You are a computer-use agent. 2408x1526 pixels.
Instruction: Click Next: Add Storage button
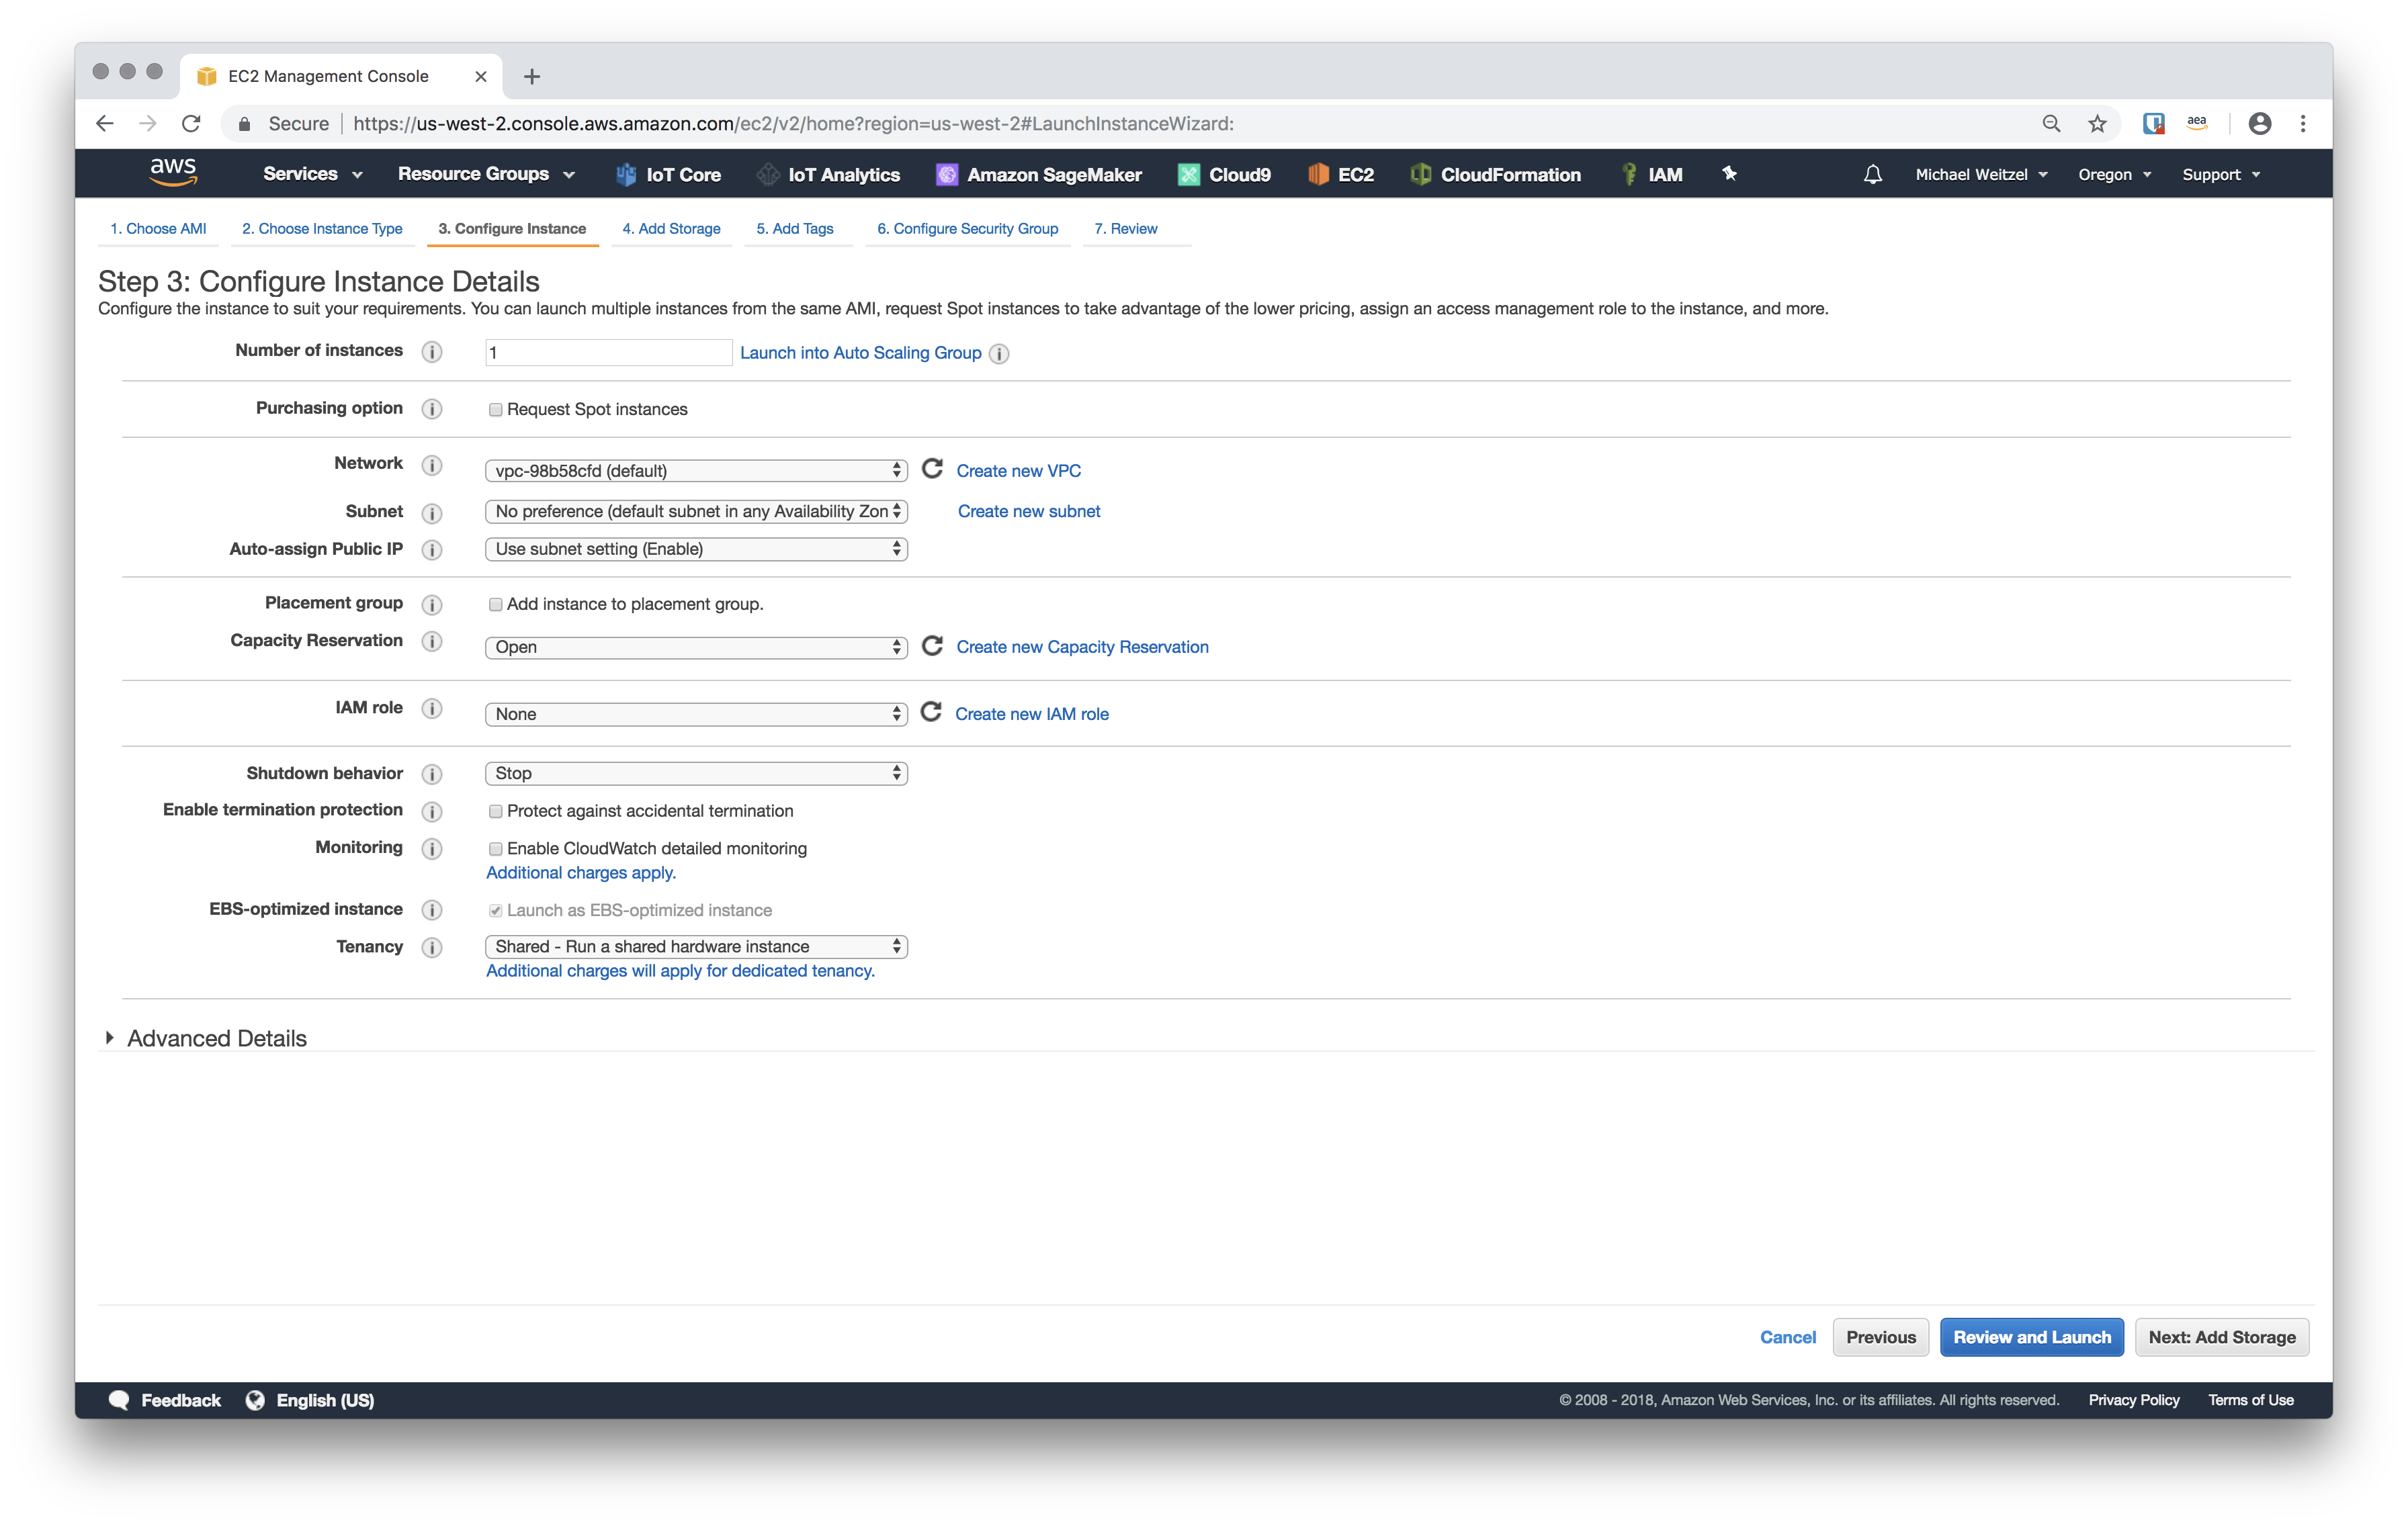pos(2222,1337)
